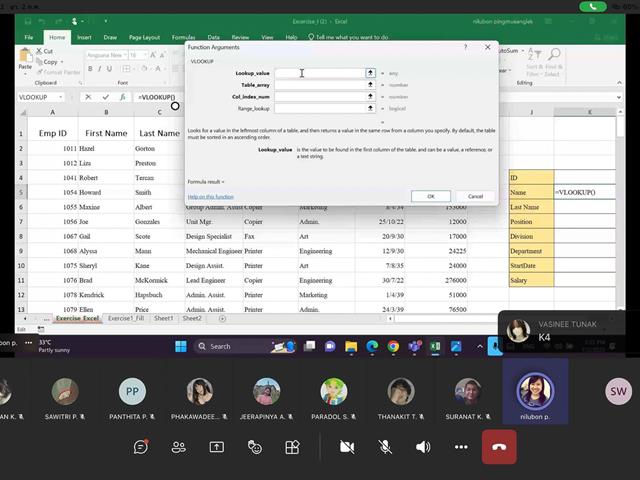This screenshot has width=640, height=480.
Task: Show hidden tray icons chevron
Action: (x=480, y=346)
